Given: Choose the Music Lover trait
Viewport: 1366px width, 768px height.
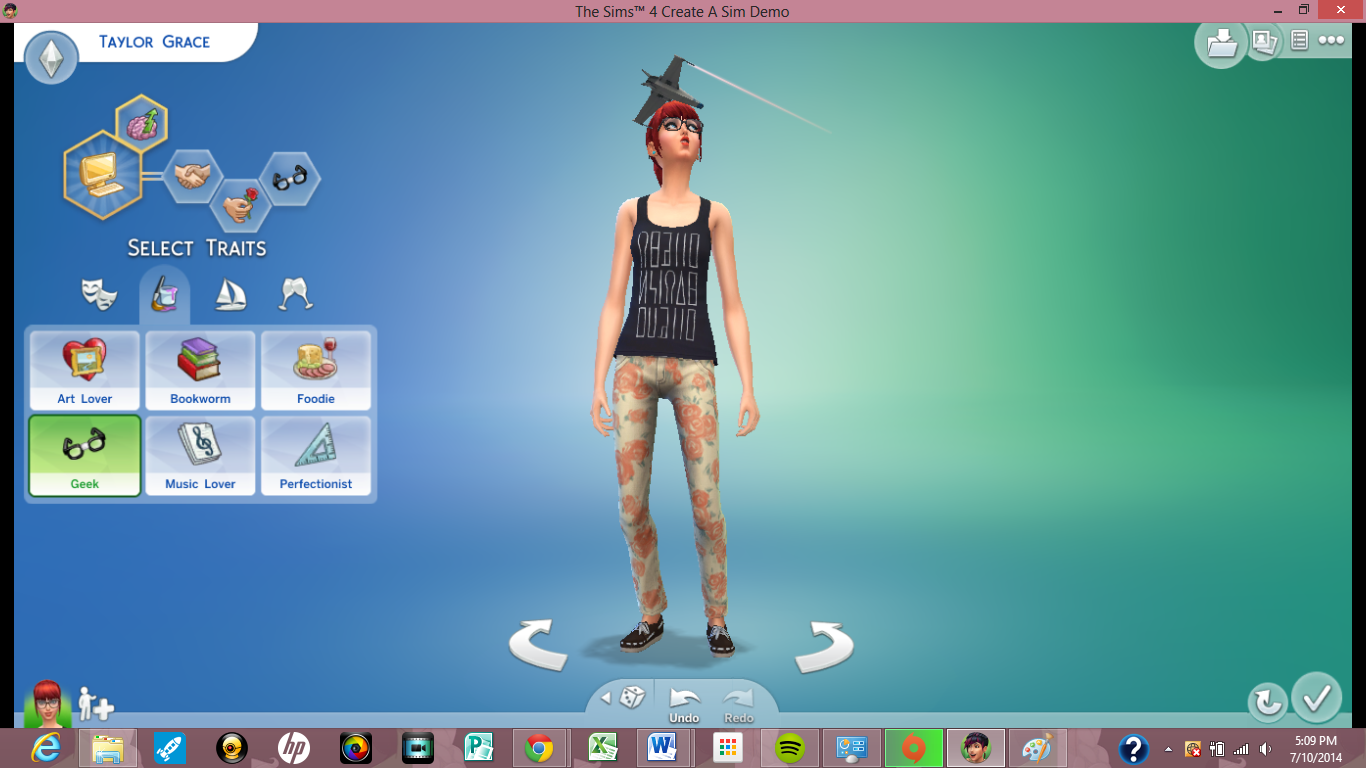Looking at the screenshot, I should [200, 455].
